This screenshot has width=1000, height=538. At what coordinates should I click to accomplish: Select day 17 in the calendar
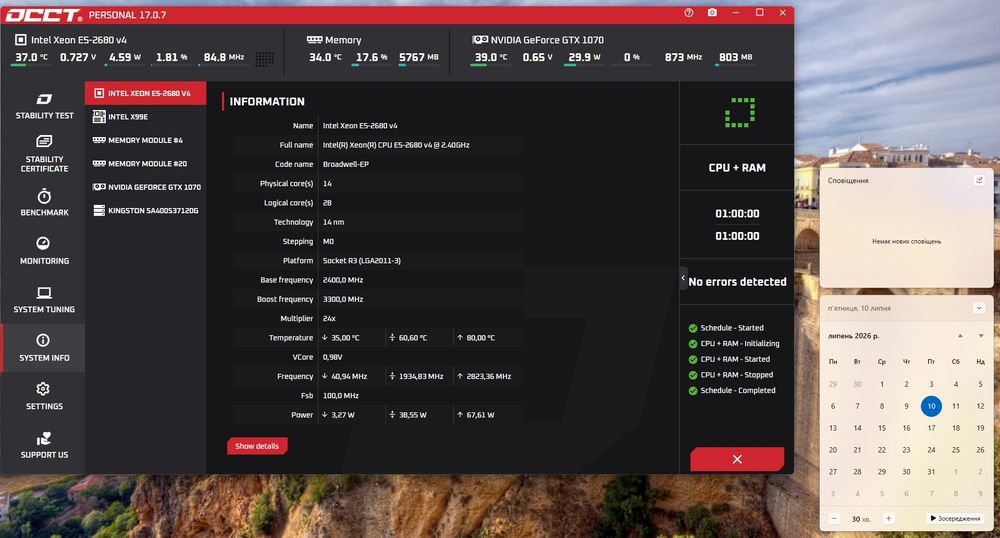pos(931,428)
